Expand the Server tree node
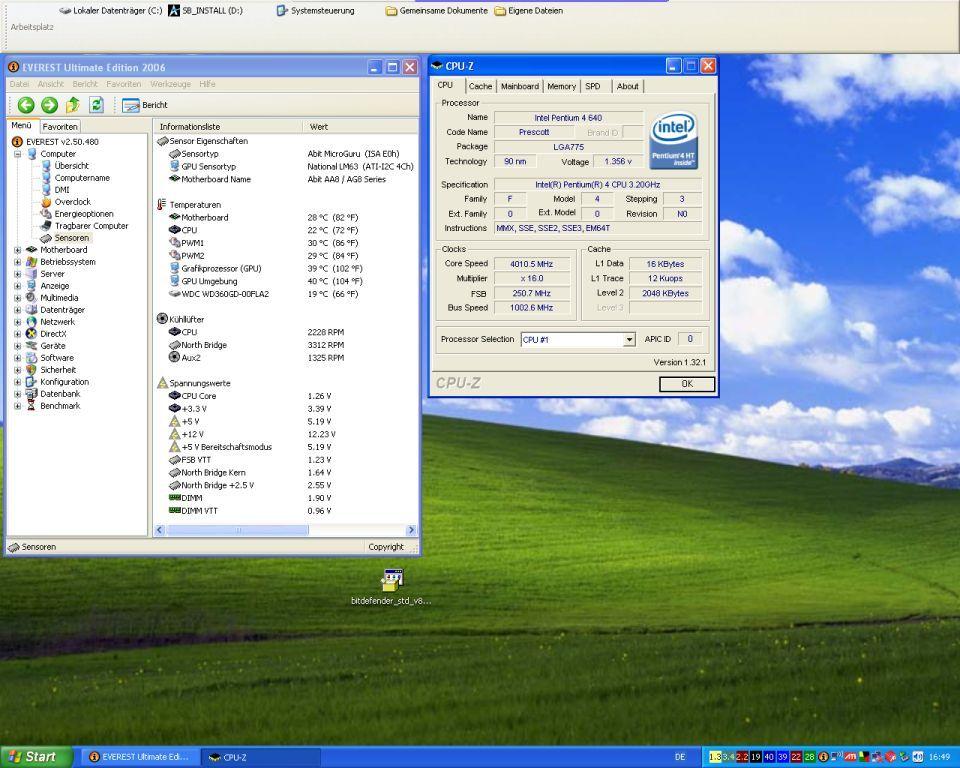Screen dimensions: 960x768 pyautogui.click(x=18, y=274)
